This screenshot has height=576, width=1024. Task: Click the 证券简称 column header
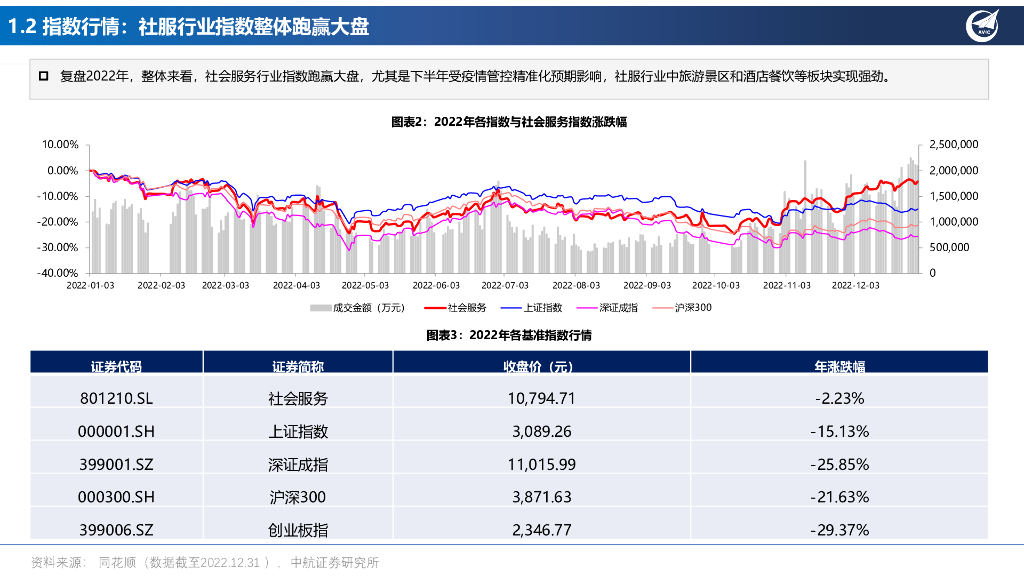[297, 365]
